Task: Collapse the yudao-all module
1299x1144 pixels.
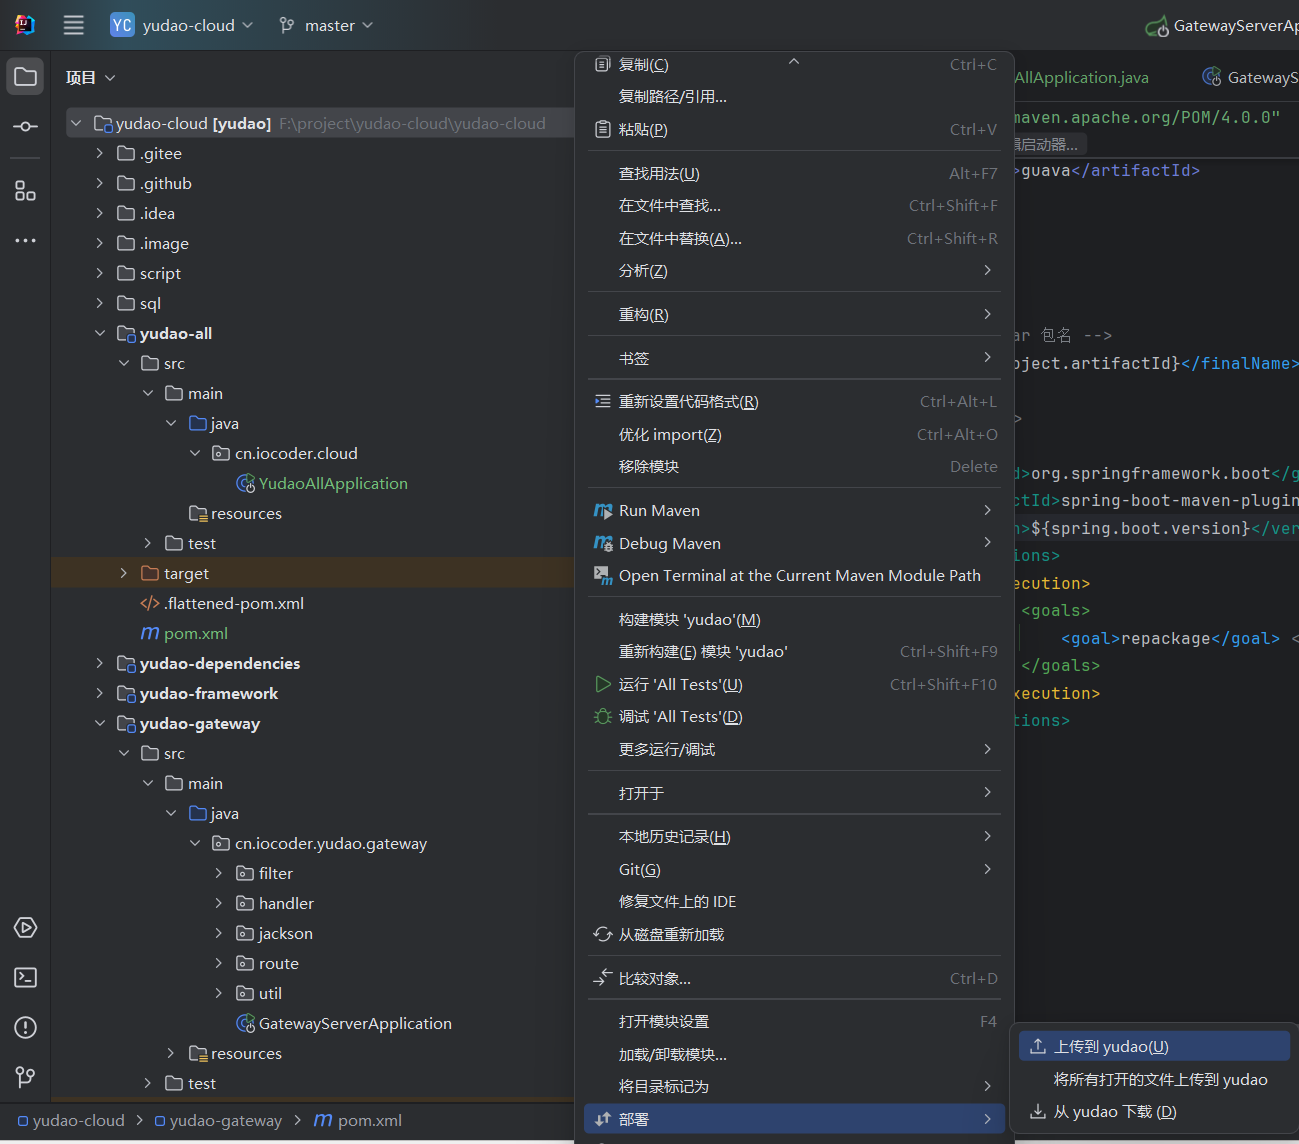Action: (99, 334)
